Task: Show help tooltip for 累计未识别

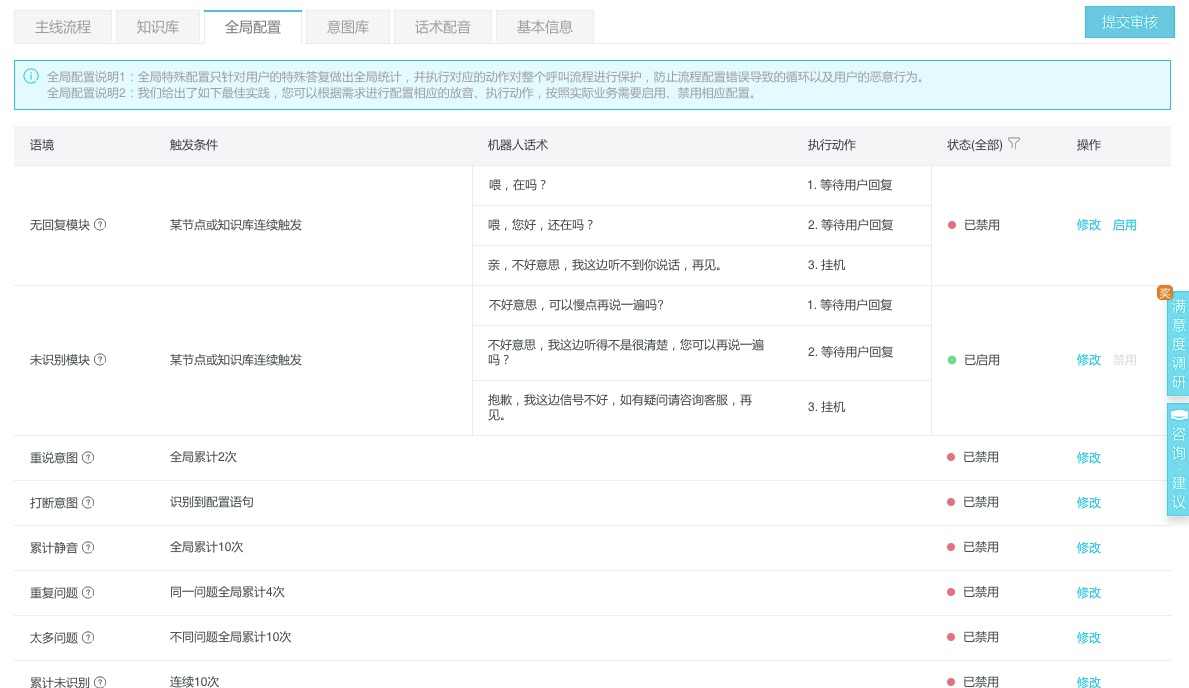Action: point(100,682)
